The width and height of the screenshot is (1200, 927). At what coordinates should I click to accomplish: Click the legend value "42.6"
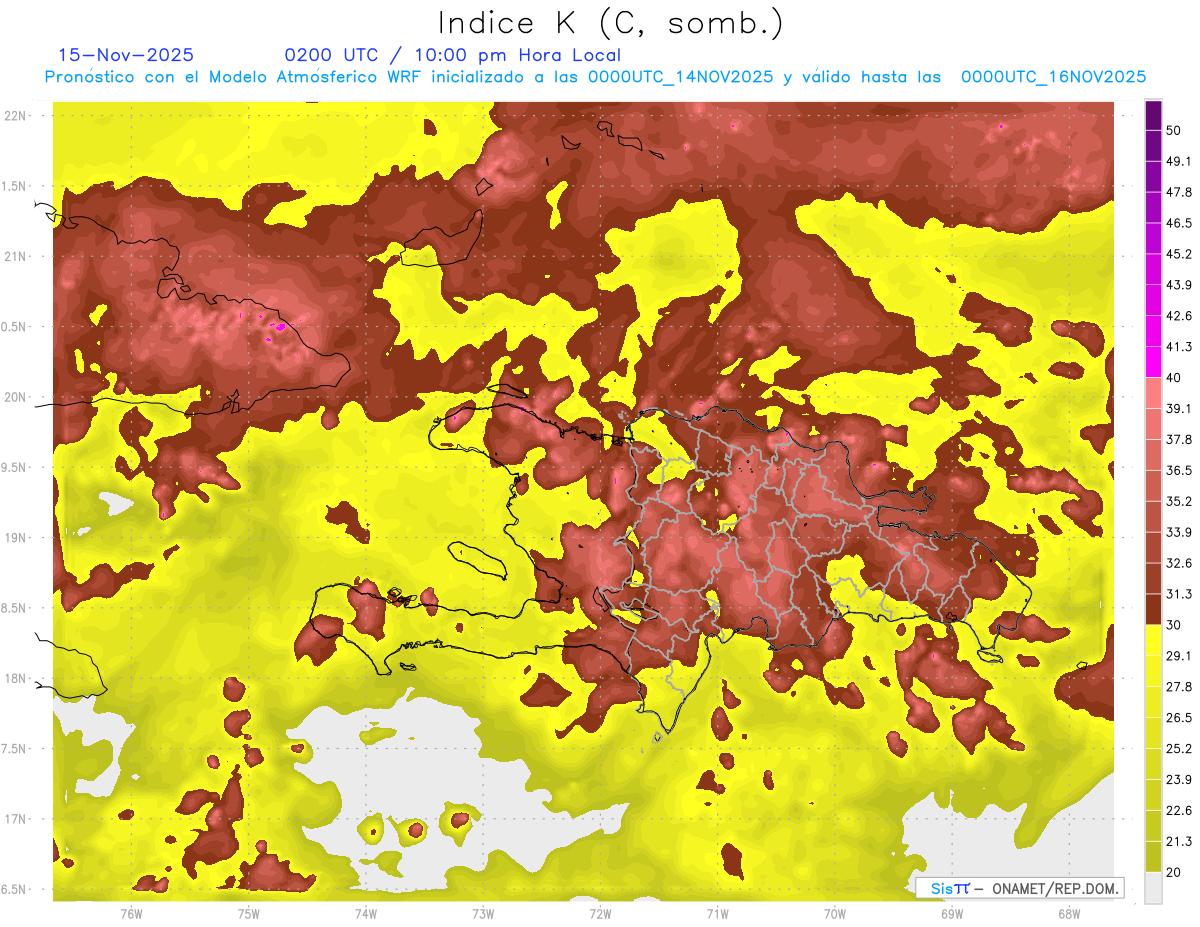tap(1179, 316)
